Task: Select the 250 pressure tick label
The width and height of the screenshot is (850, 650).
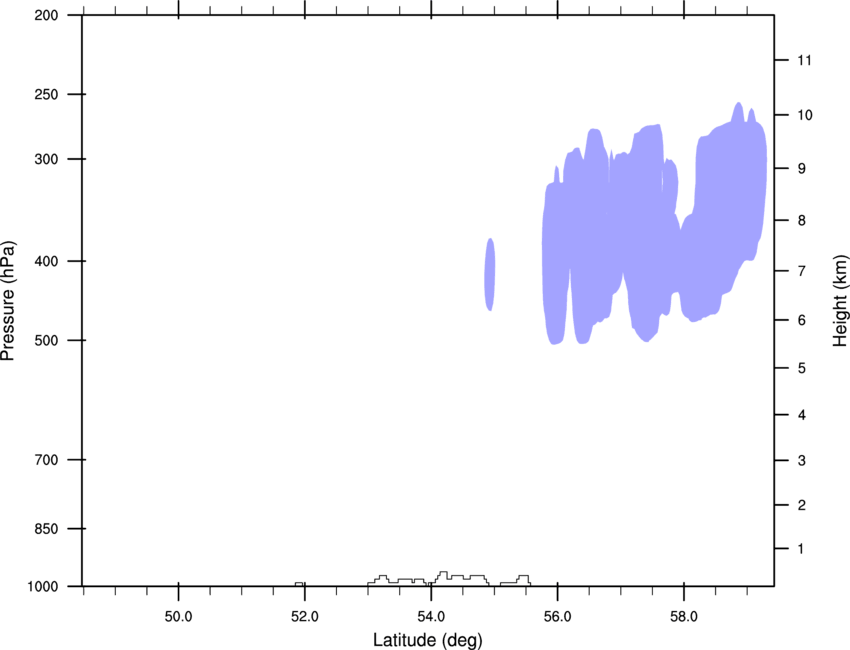Action: pos(46,94)
